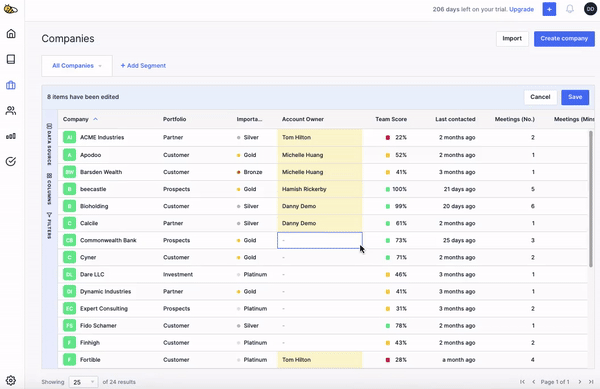
Task: Click the Importance column header
Action: (249, 119)
